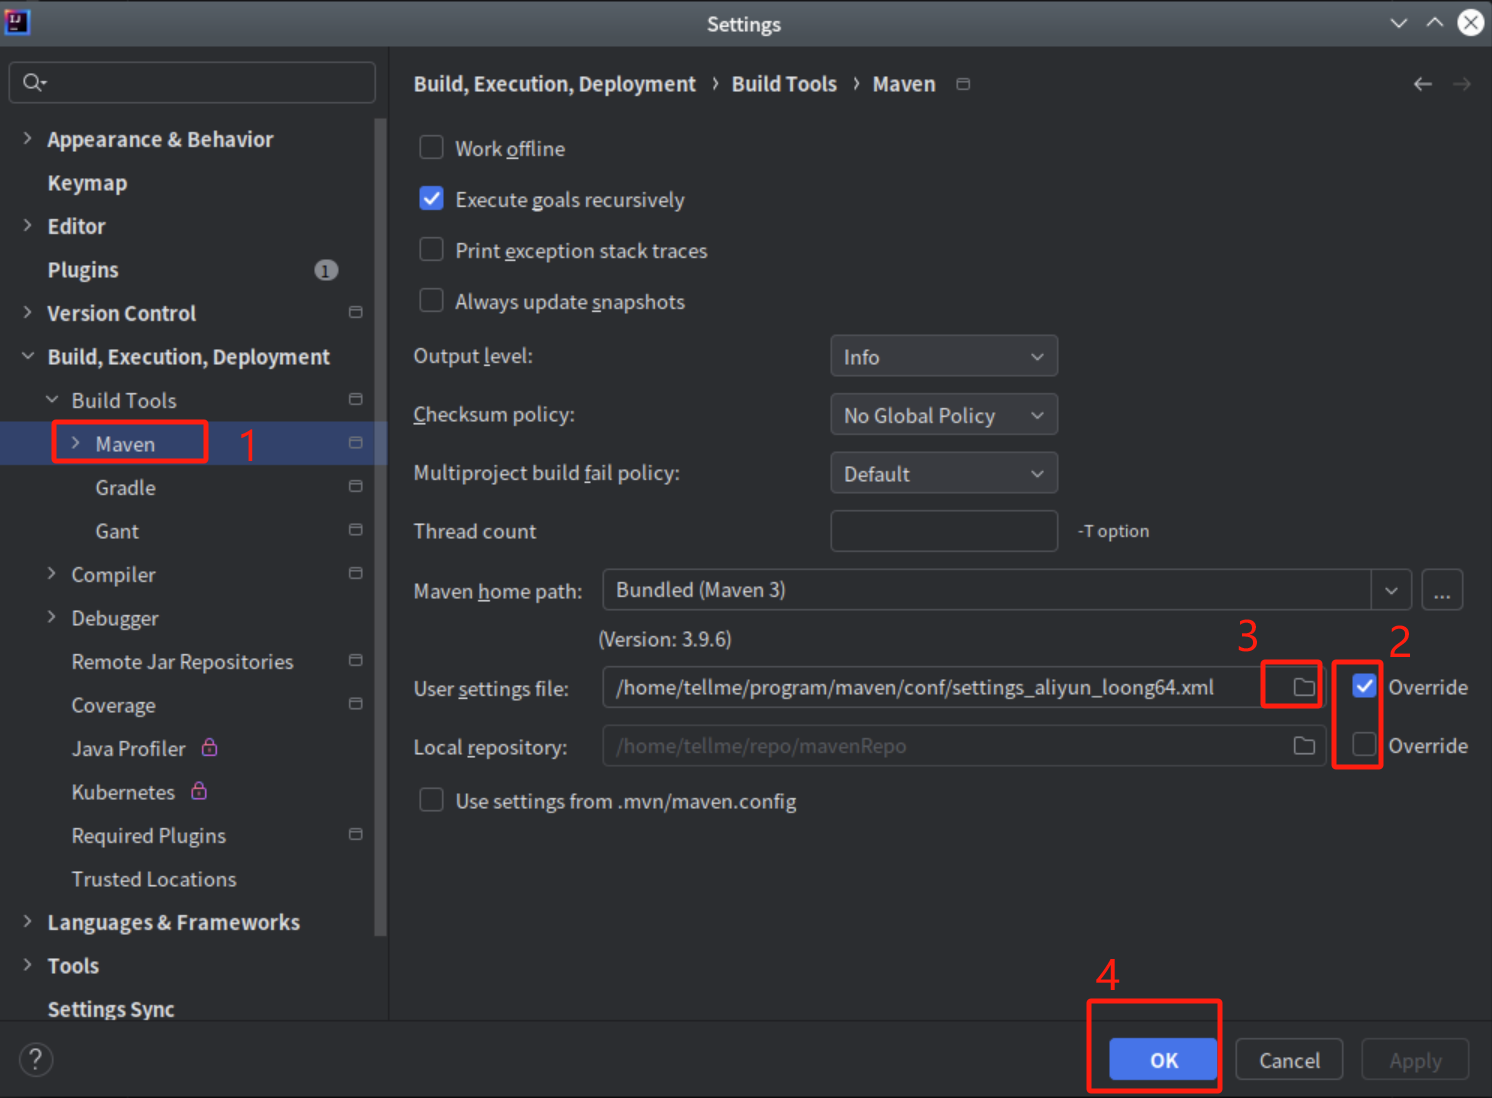Enable Work offline checkbox
This screenshot has height=1098, width=1492.
[431, 148]
